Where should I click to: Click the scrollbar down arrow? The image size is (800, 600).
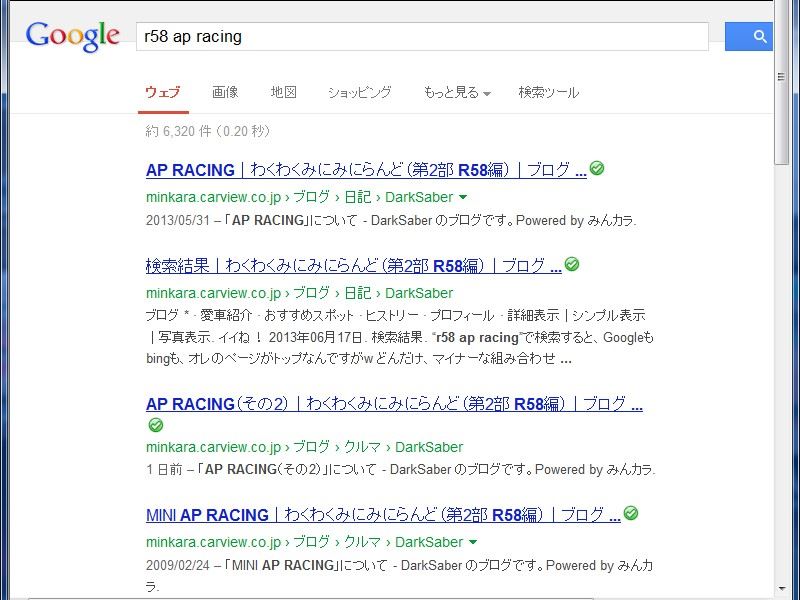click(781, 590)
